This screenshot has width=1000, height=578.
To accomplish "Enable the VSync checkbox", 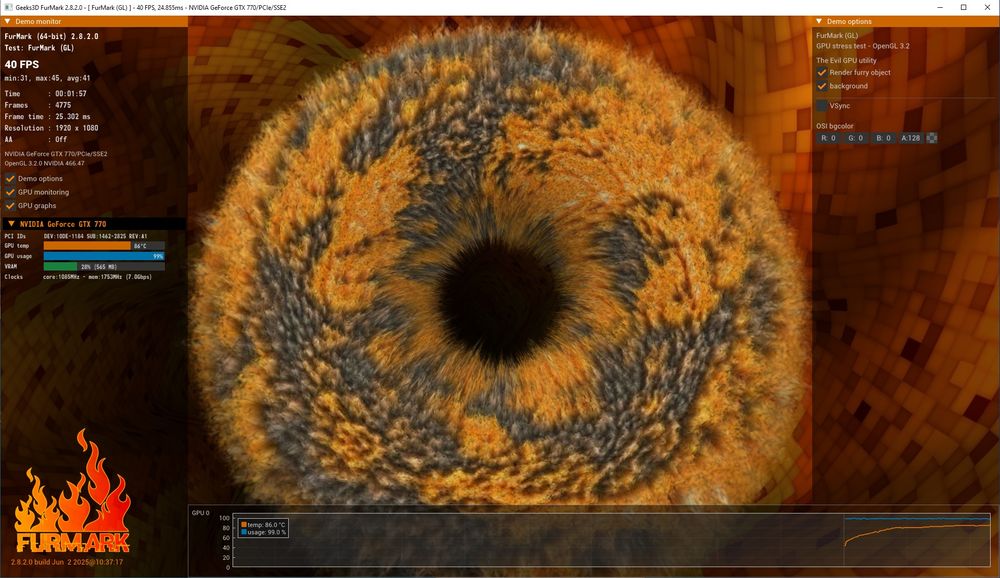I will 822,106.
